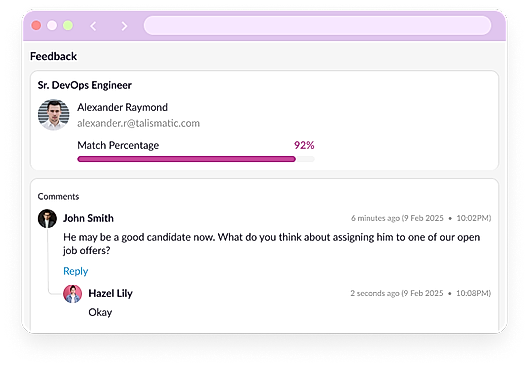529x368 pixels.
Task: Click the John Smith commenter name
Action: coord(88,218)
